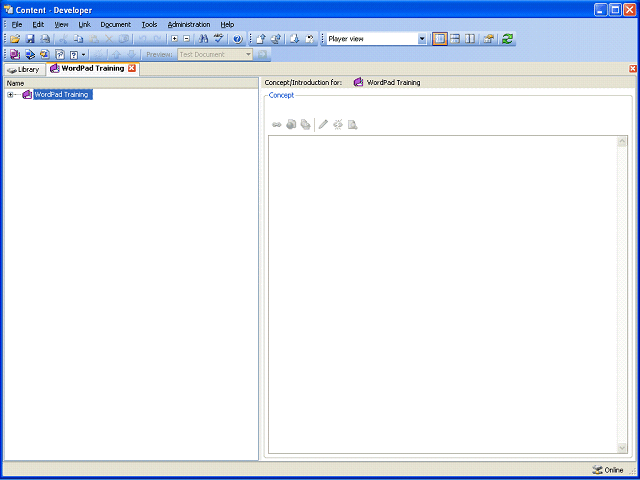Screen dimensions: 640x480
Task: Open the Document menu
Action: 116,24
